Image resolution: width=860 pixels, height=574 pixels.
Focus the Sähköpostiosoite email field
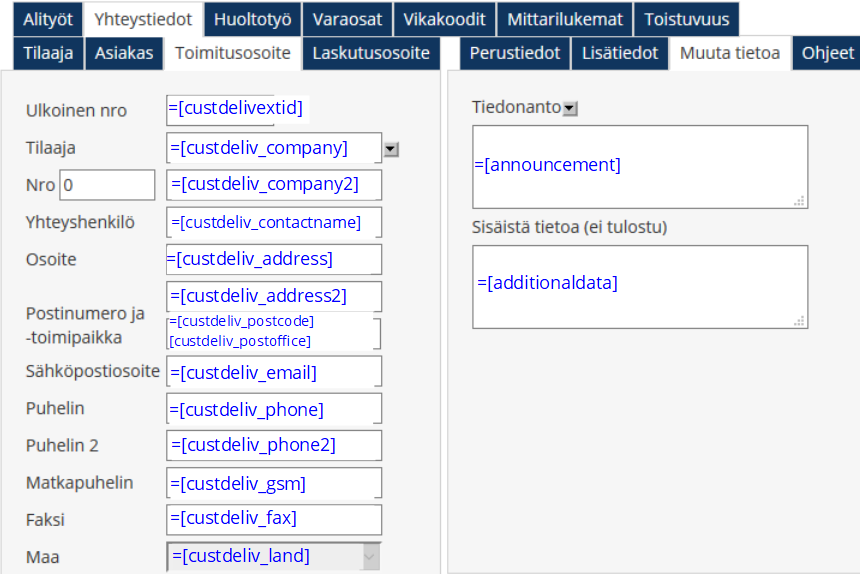[273, 372]
